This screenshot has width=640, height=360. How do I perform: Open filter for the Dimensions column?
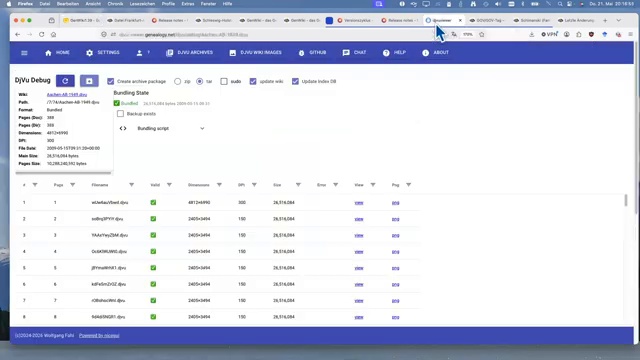point(219,185)
